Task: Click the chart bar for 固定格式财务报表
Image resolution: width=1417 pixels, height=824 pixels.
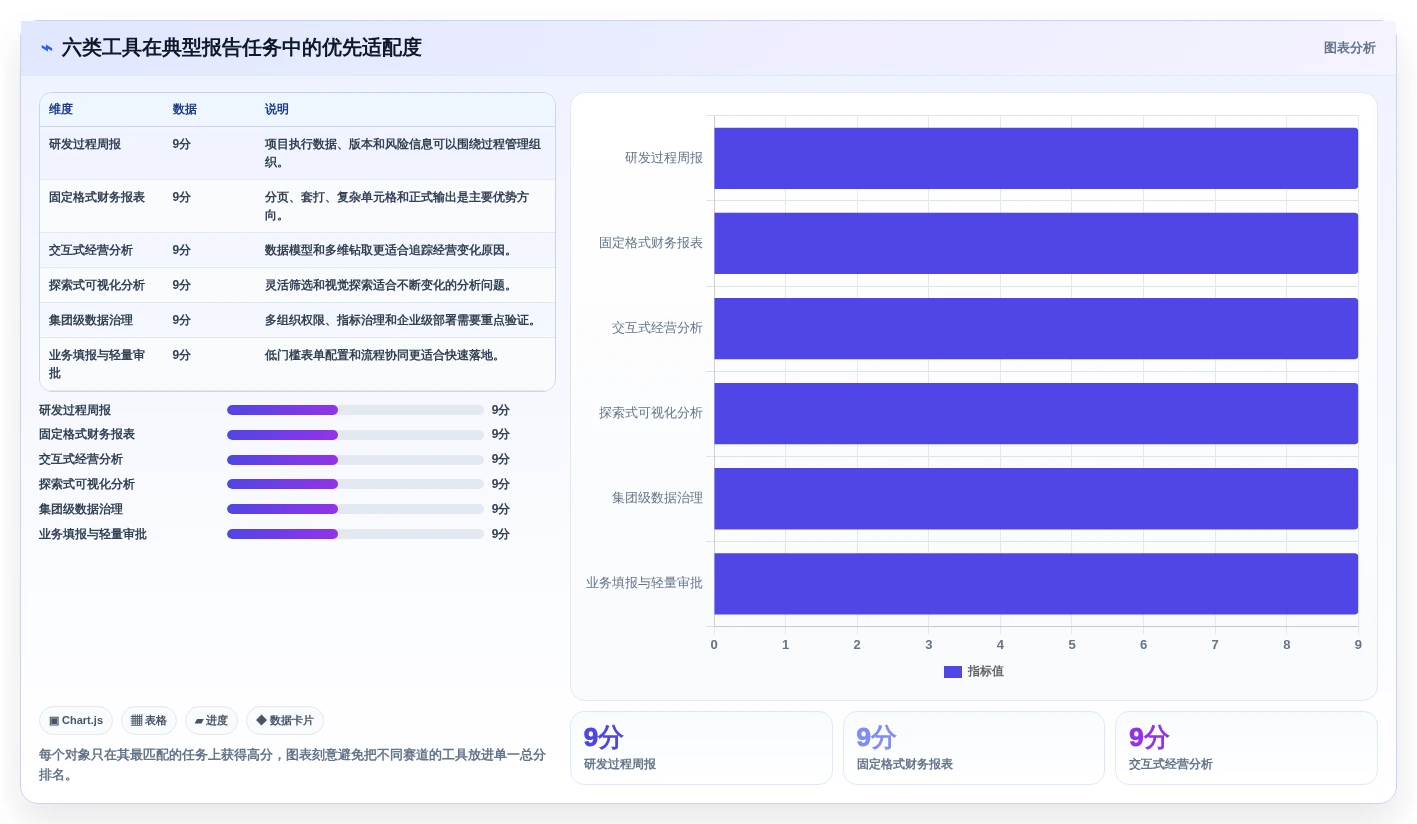Action: pyautogui.click(x=1036, y=243)
